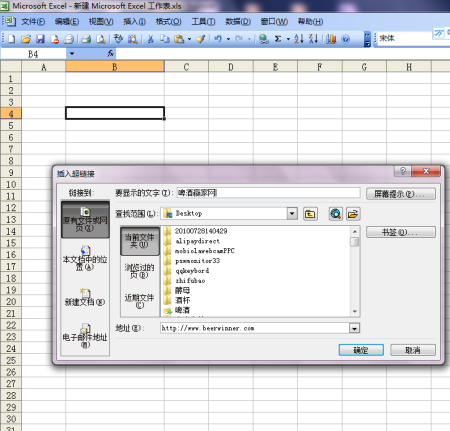Viewport: 450px width, 431px height.
Task: Select the zhifubao folder
Action: click(190, 281)
